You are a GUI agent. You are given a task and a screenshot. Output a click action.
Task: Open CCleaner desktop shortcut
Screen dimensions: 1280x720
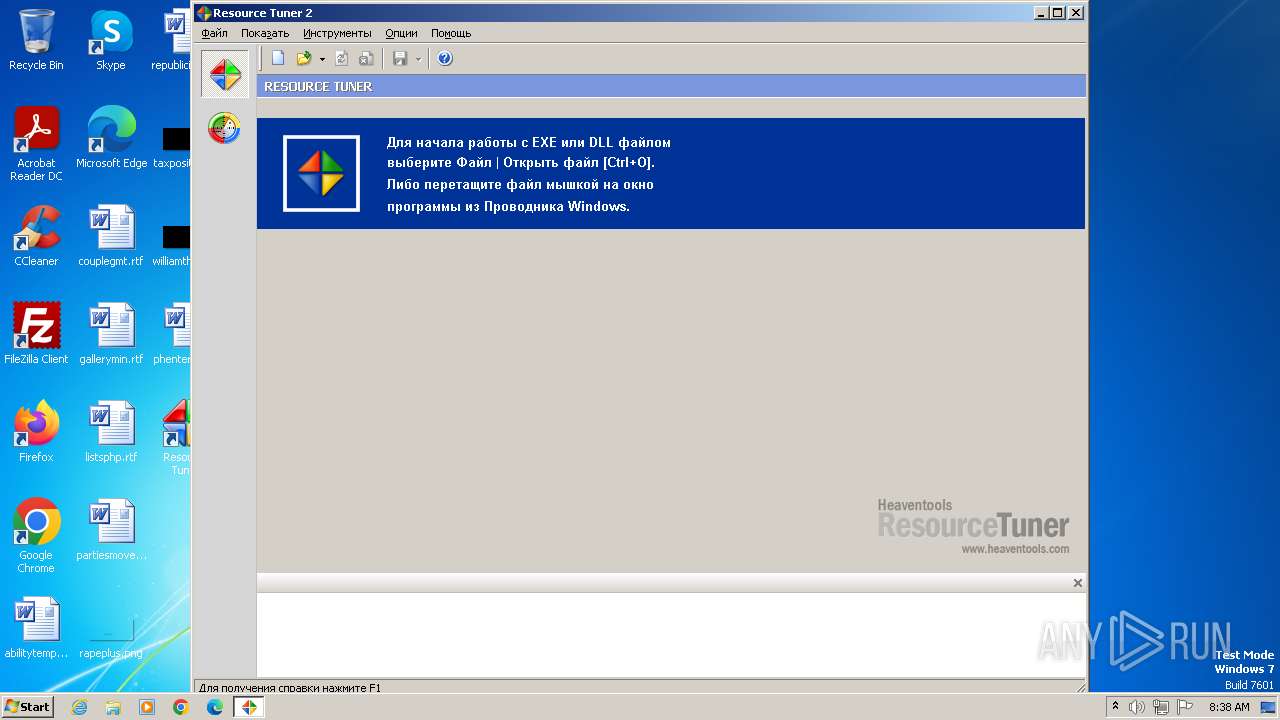(x=36, y=236)
